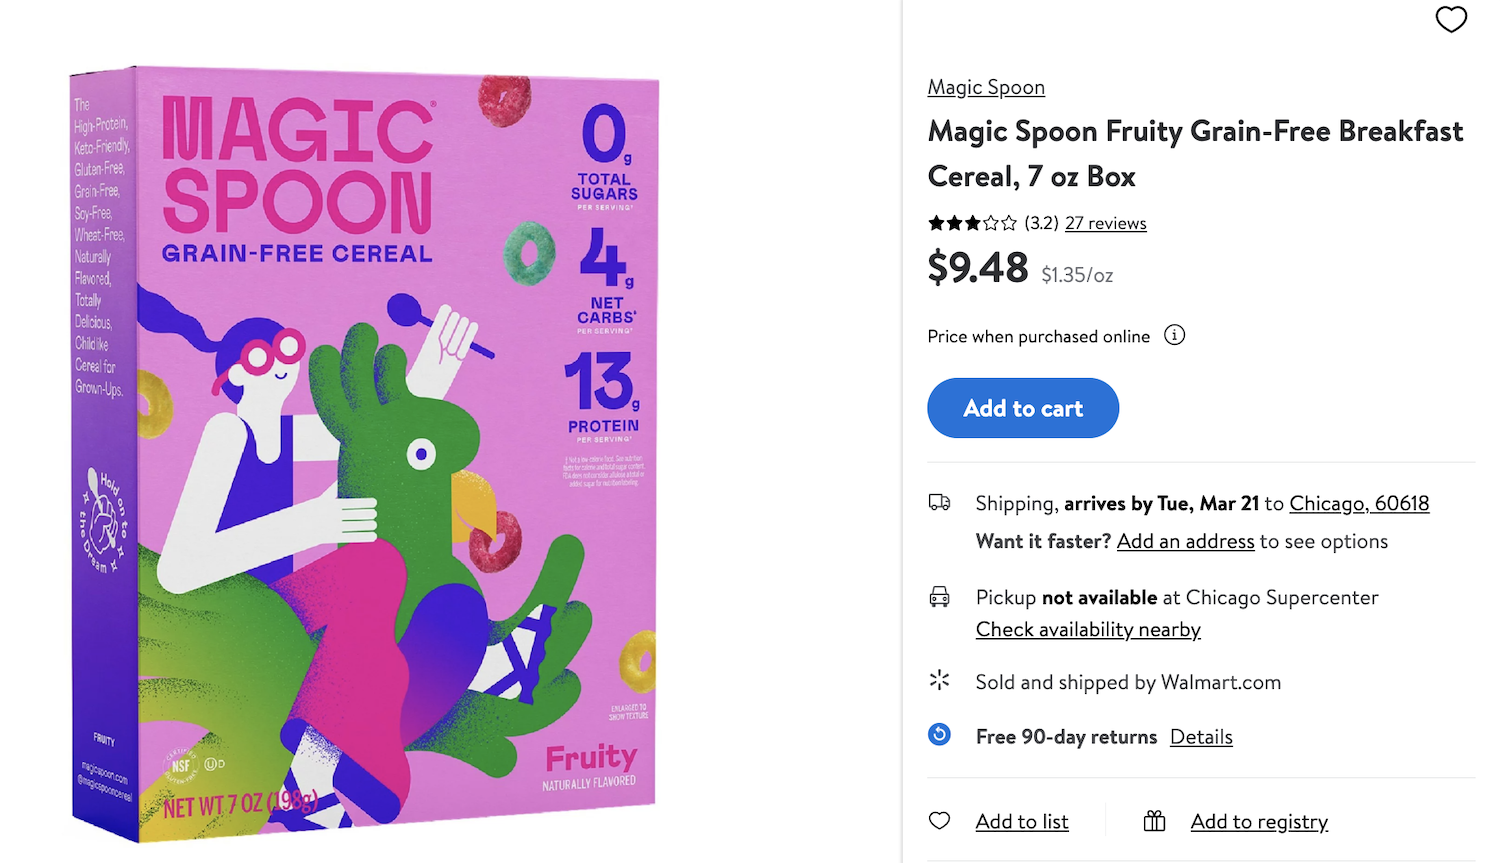Image resolution: width=1500 pixels, height=863 pixels.
Task: Add the cereal to cart
Action: coord(1023,408)
